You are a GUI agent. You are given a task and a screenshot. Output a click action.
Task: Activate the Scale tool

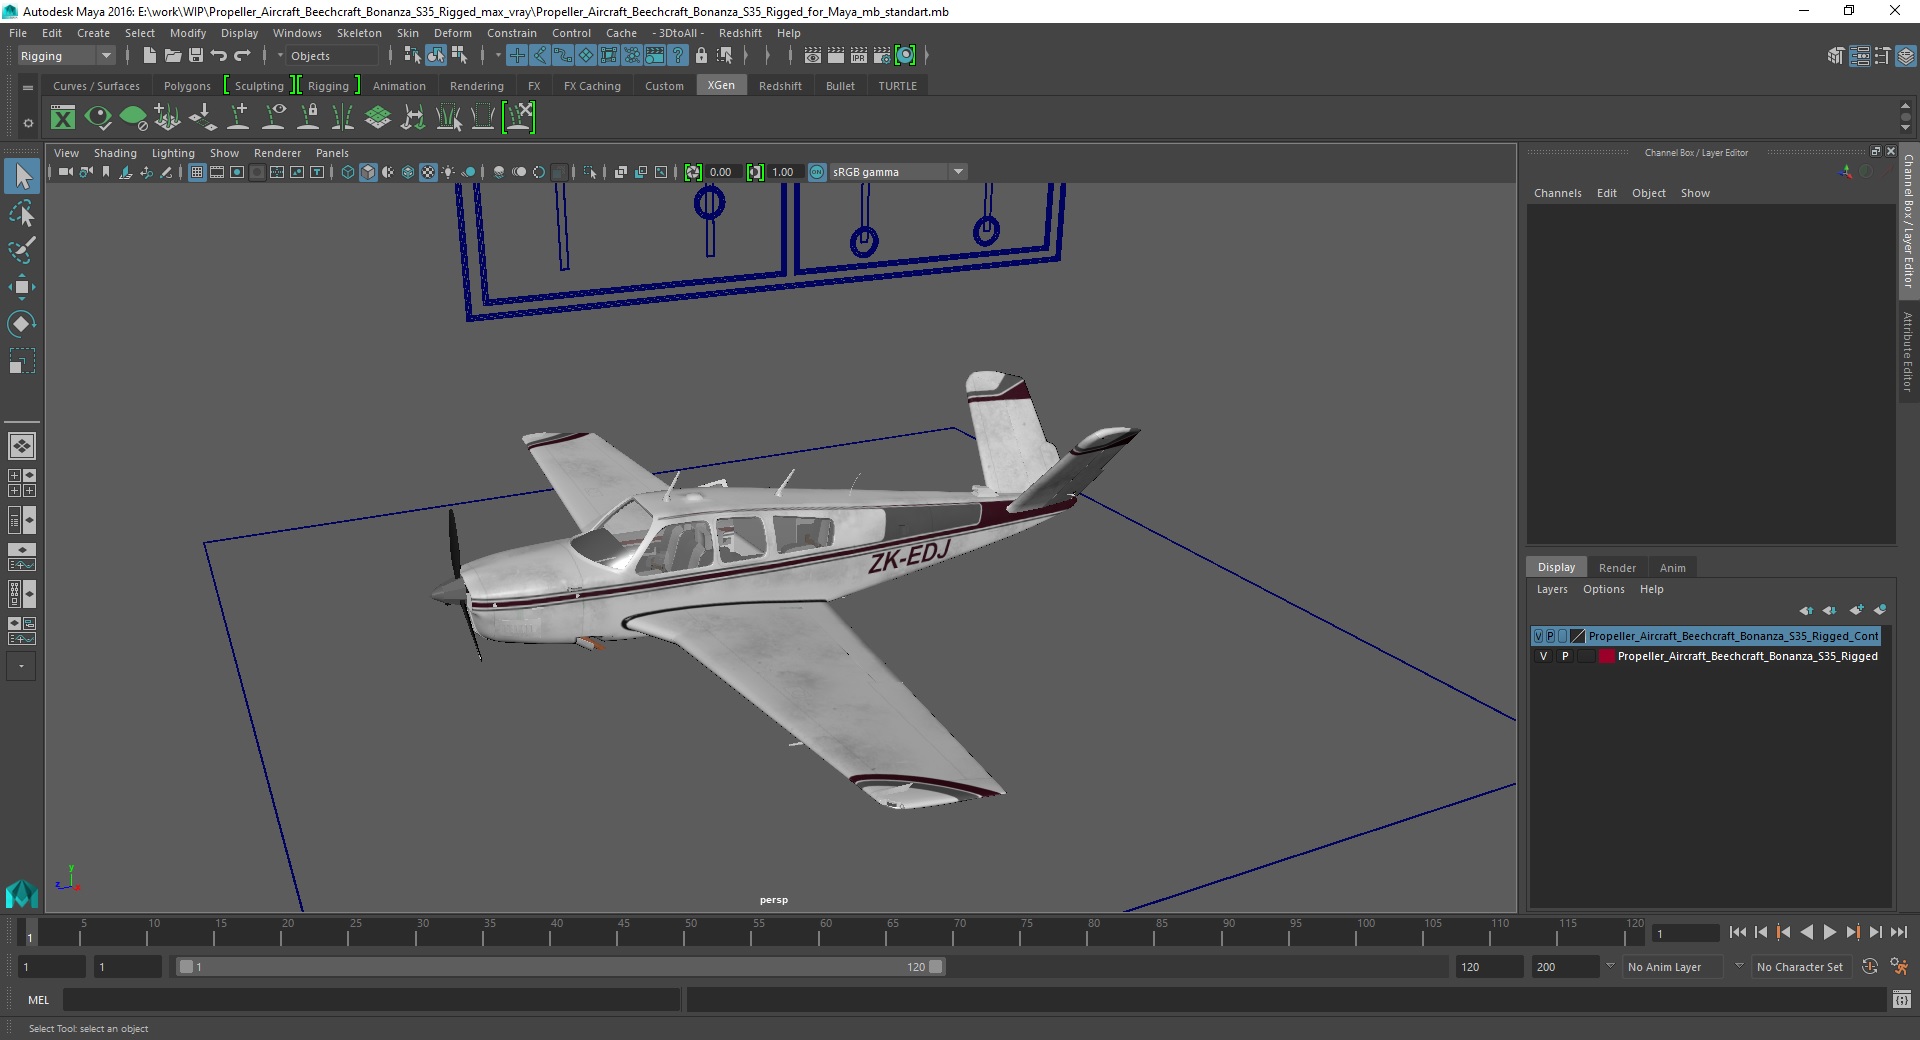click(22, 361)
